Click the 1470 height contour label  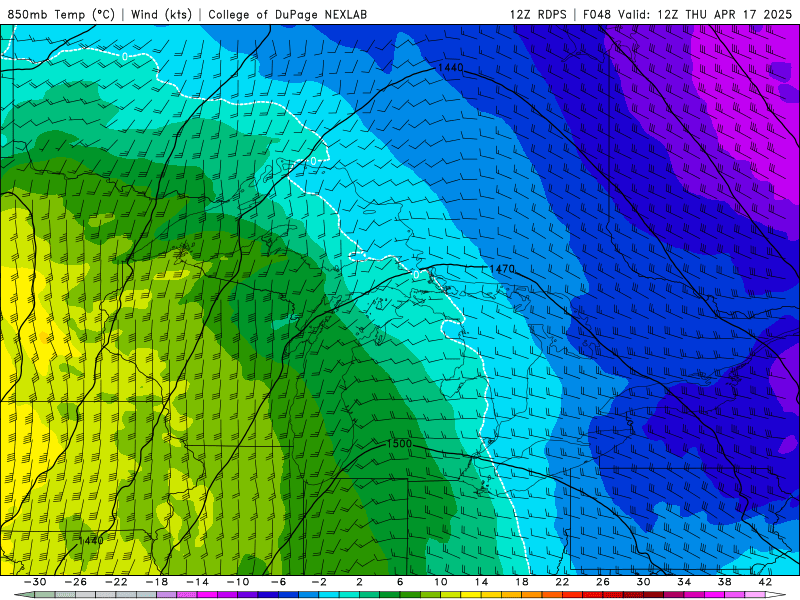(x=502, y=268)
